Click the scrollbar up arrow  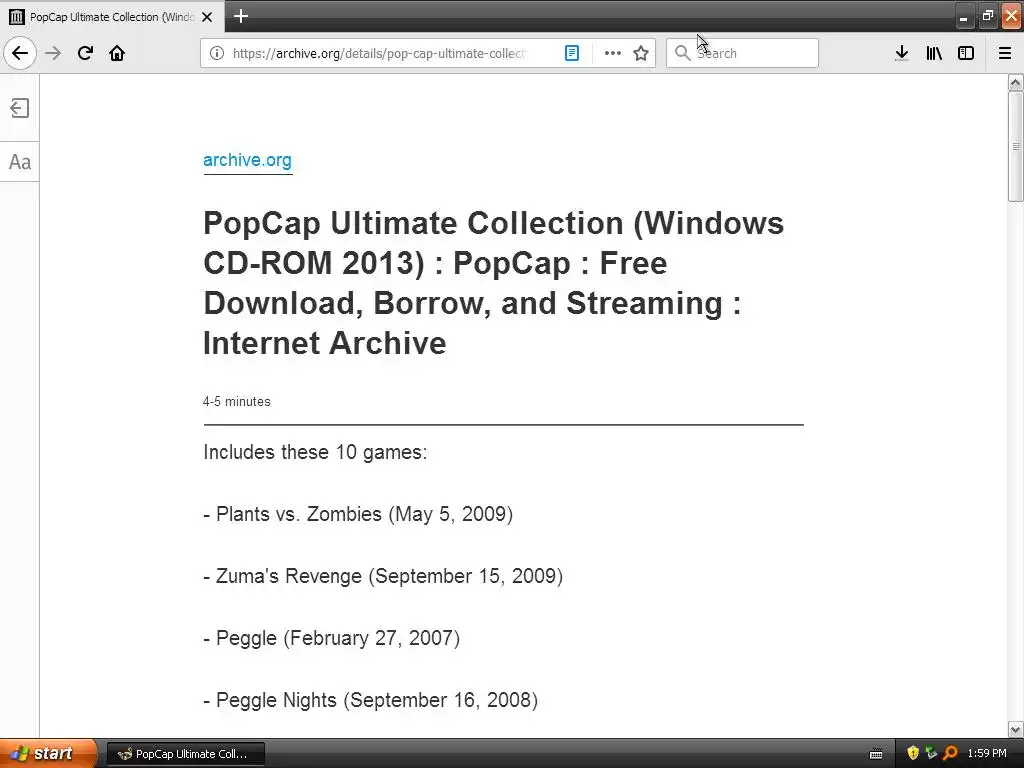point(1015,82)
